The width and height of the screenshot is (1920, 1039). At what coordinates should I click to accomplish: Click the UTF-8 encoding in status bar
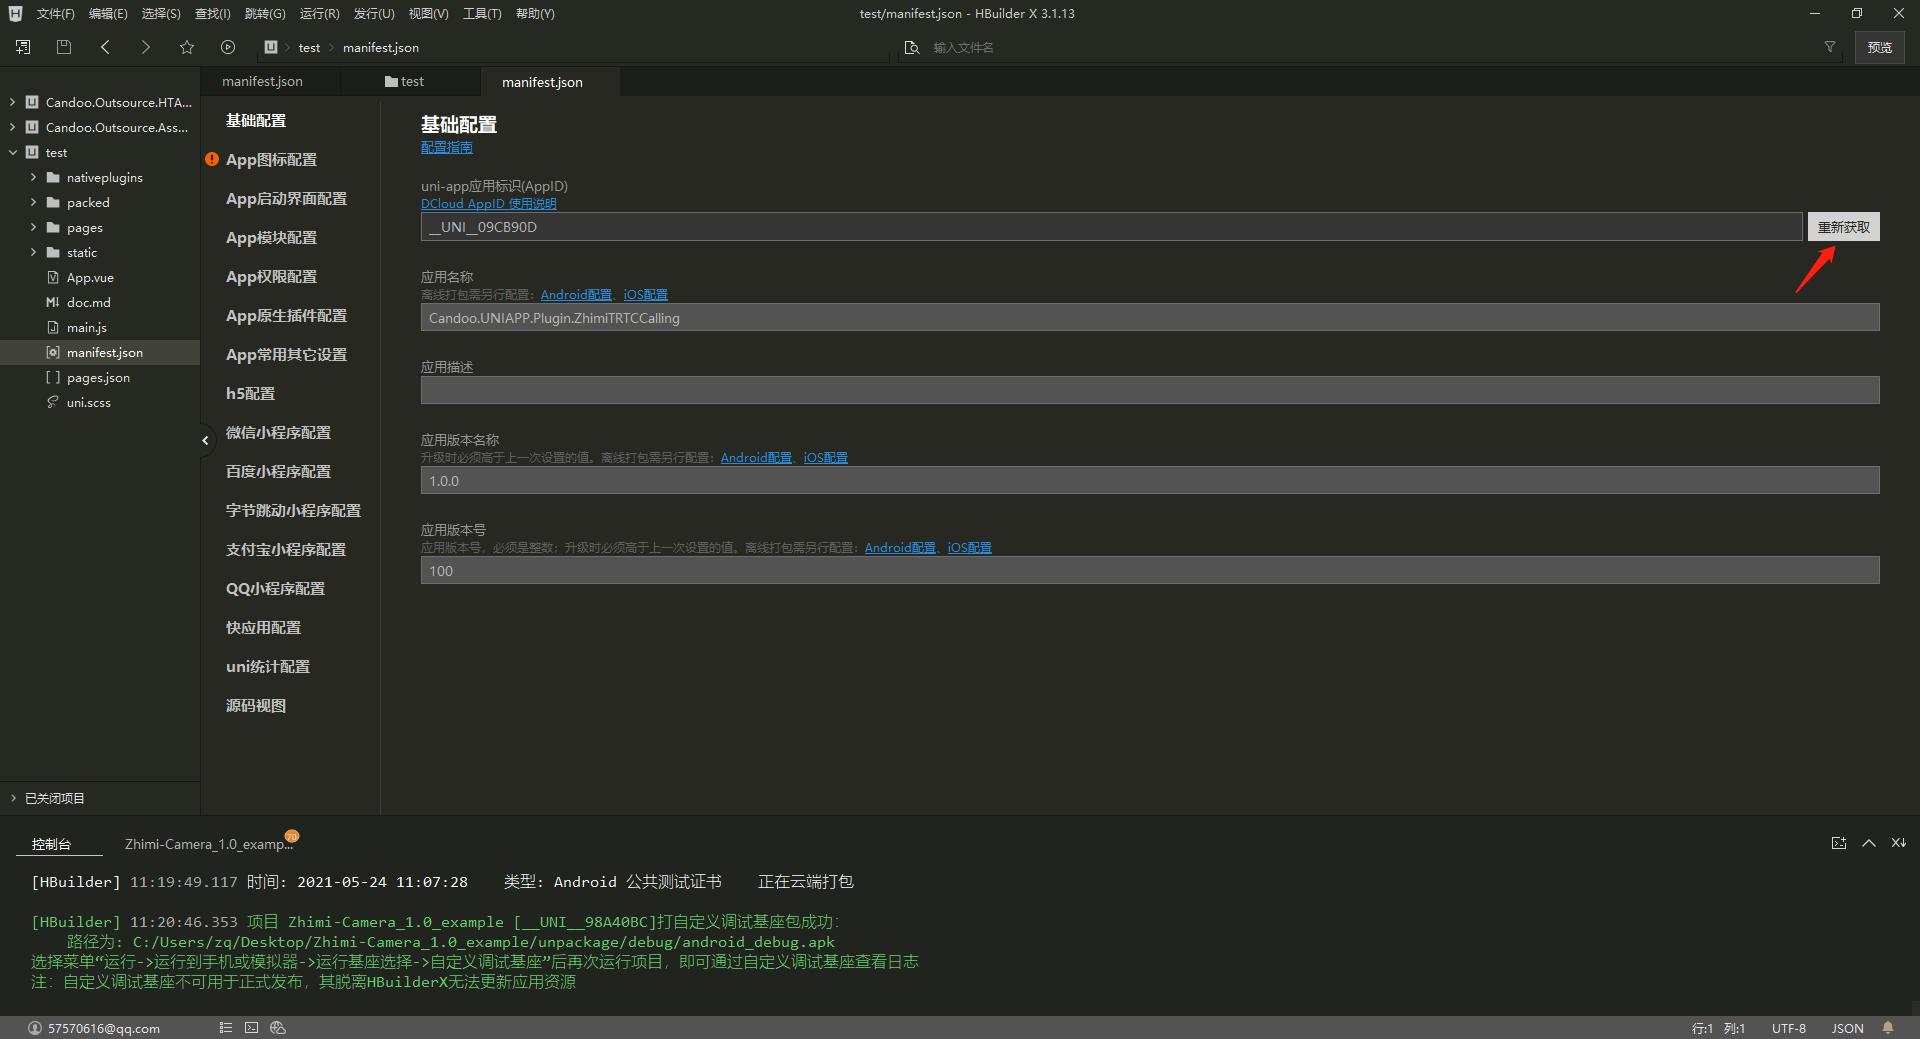1789,1028
